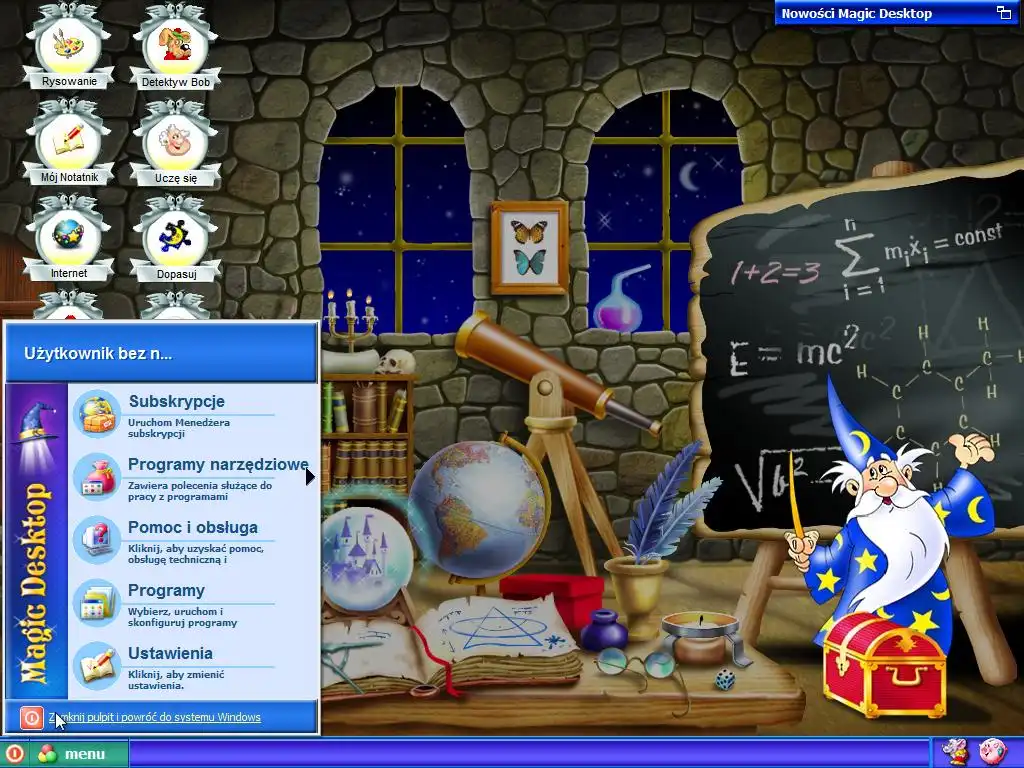
Task: Click text 'Uruchom Menedżera subskrypcji'
Action: pos(179,428)
